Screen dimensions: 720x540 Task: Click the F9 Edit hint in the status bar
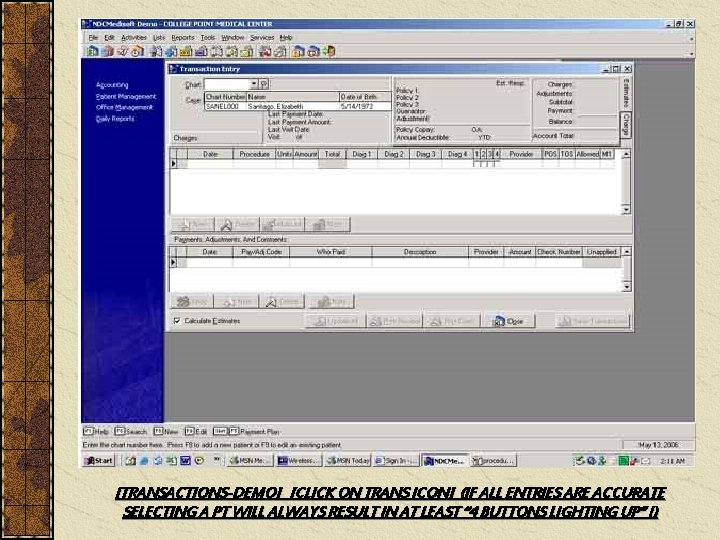pos(196,432)
